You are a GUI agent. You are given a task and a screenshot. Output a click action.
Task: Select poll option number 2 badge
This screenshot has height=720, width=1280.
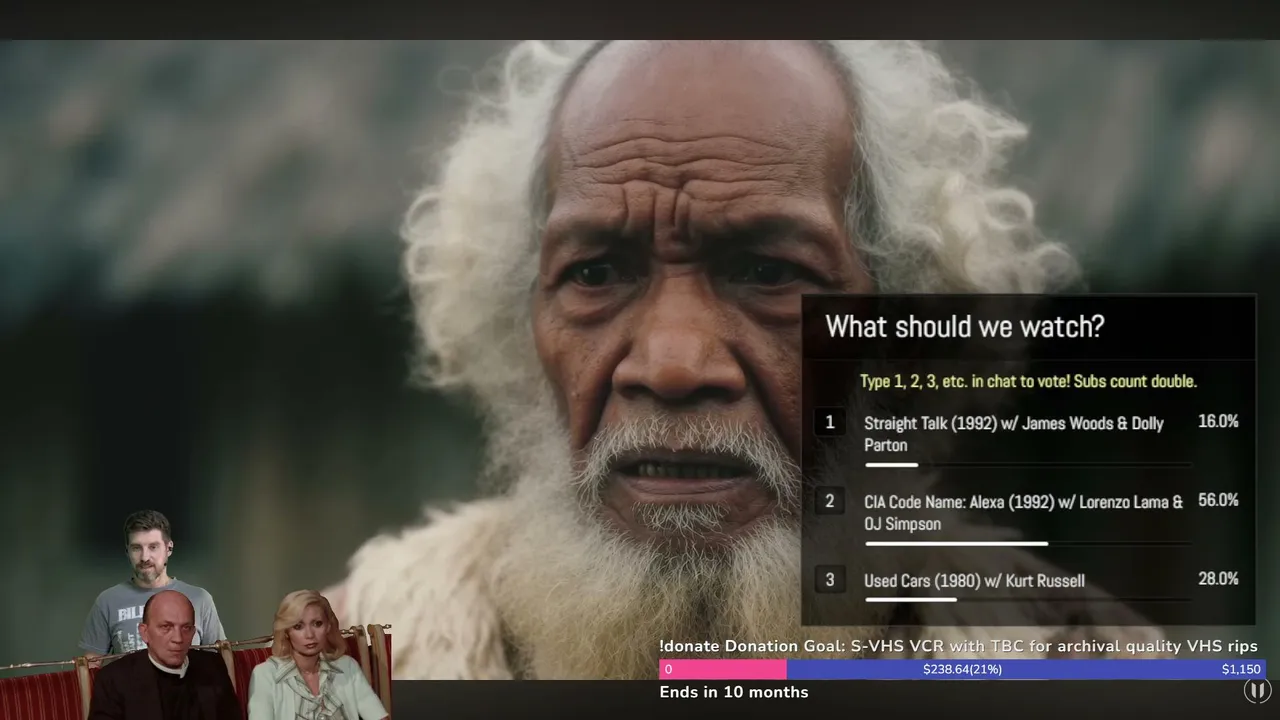point(829,501)
